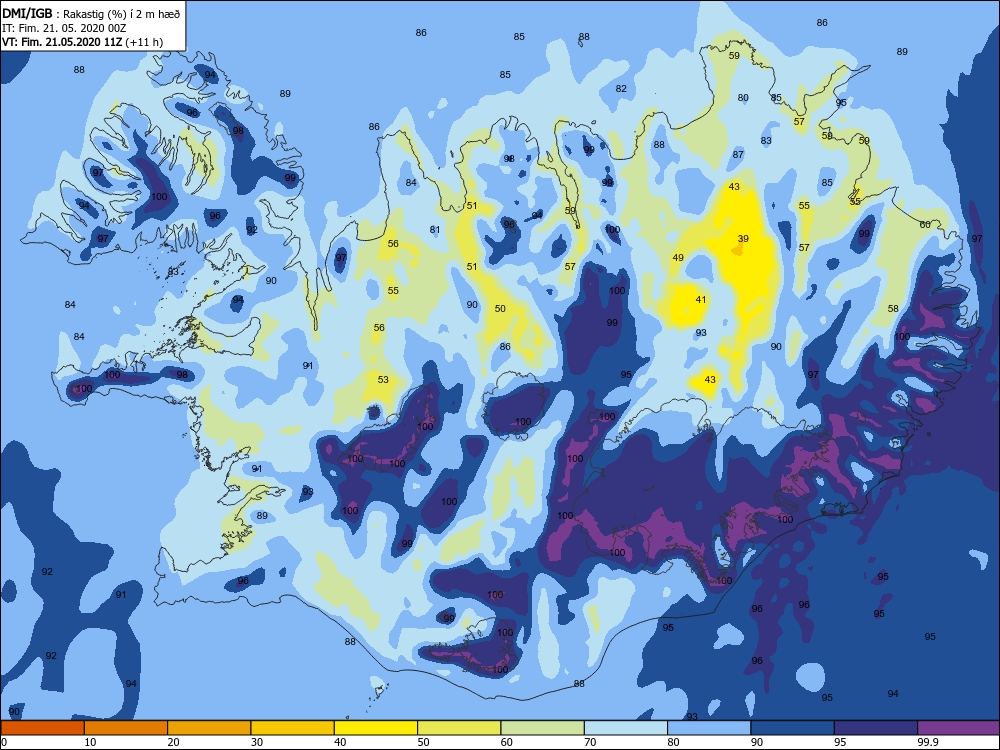Click the '83' value in the northeast
The height and width of the screenshot is (750, 1000).
[766, 140]
